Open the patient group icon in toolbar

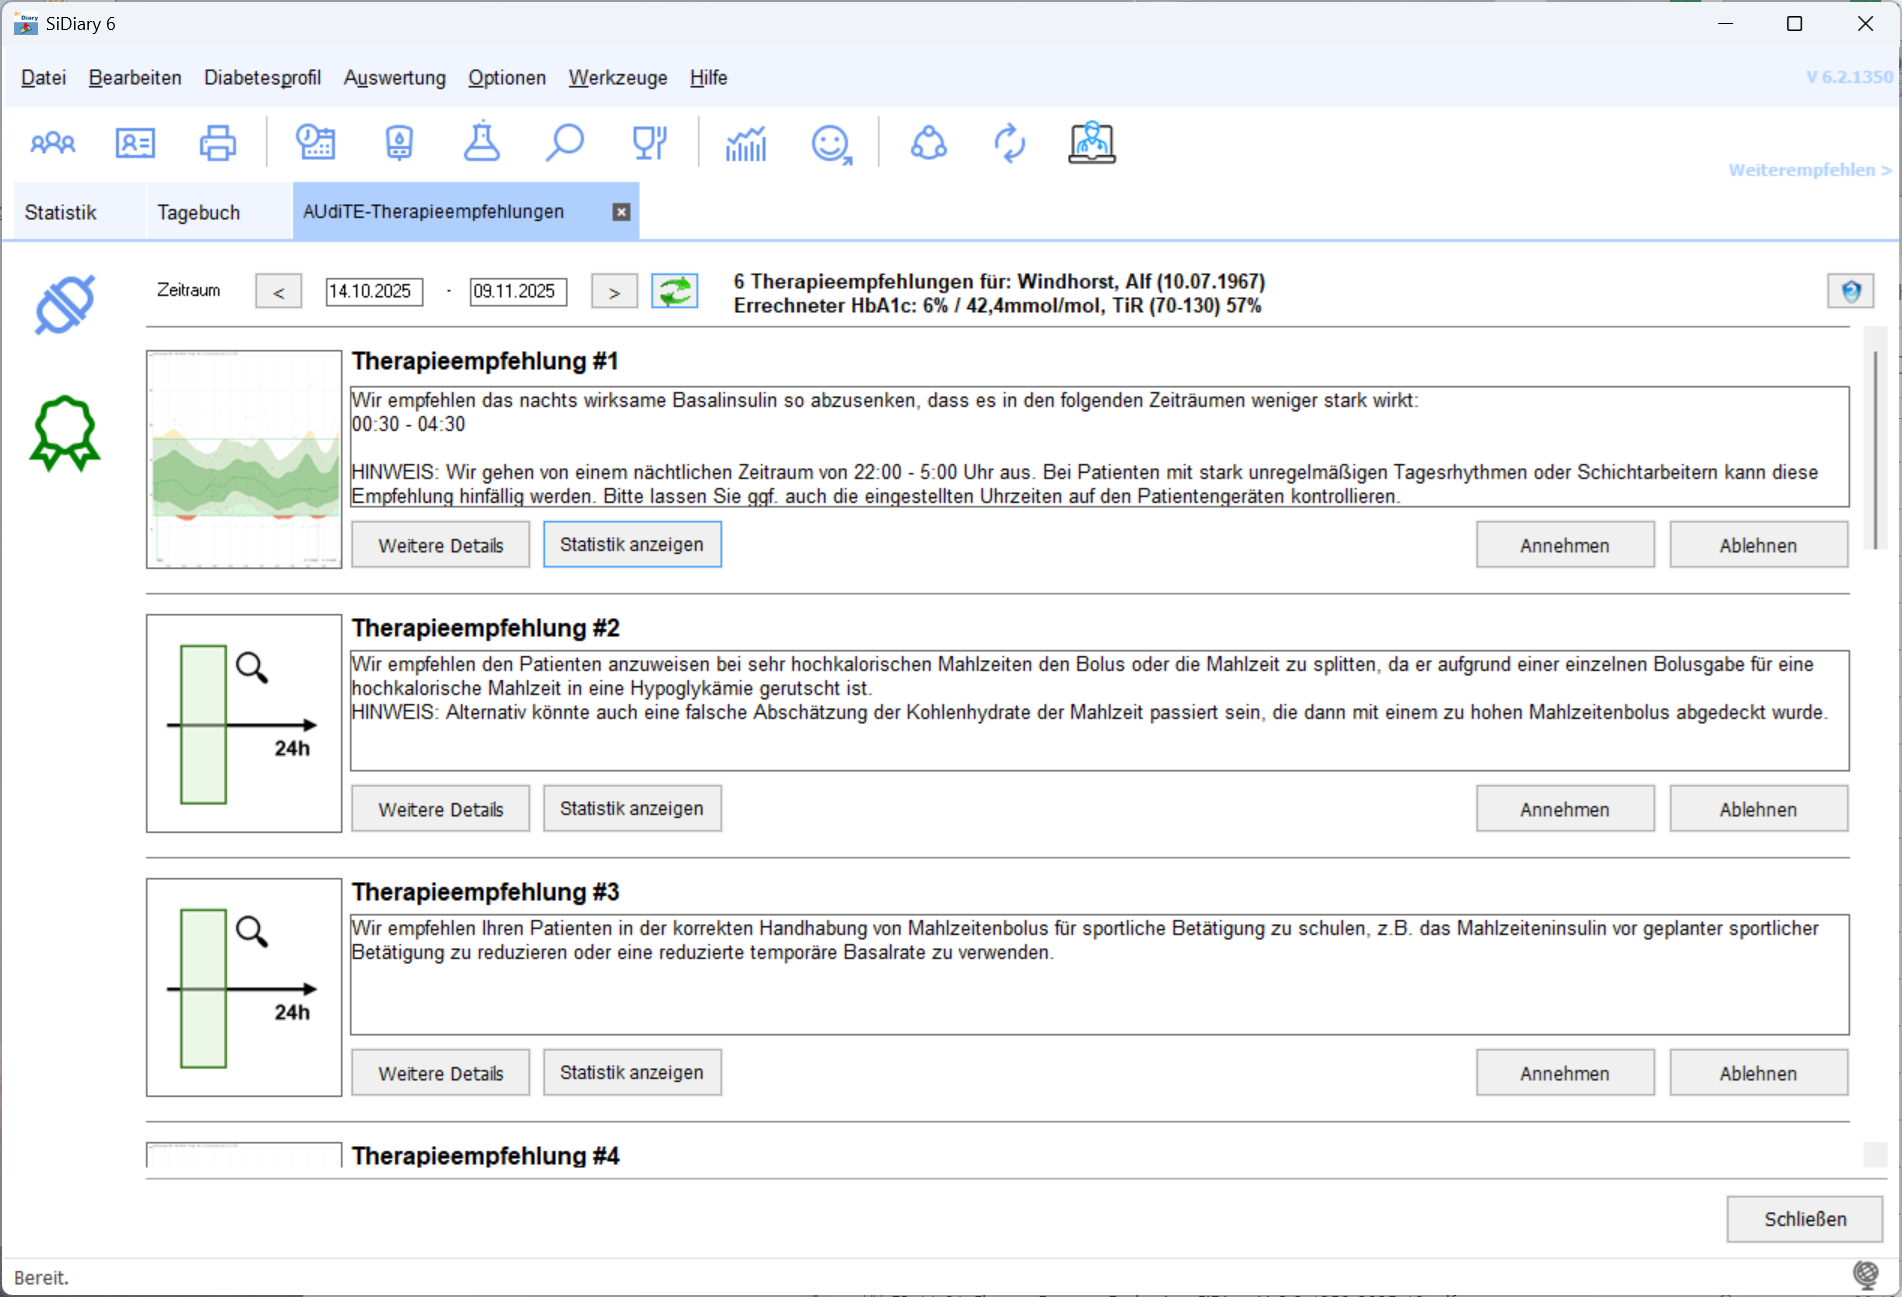point(53,143)
